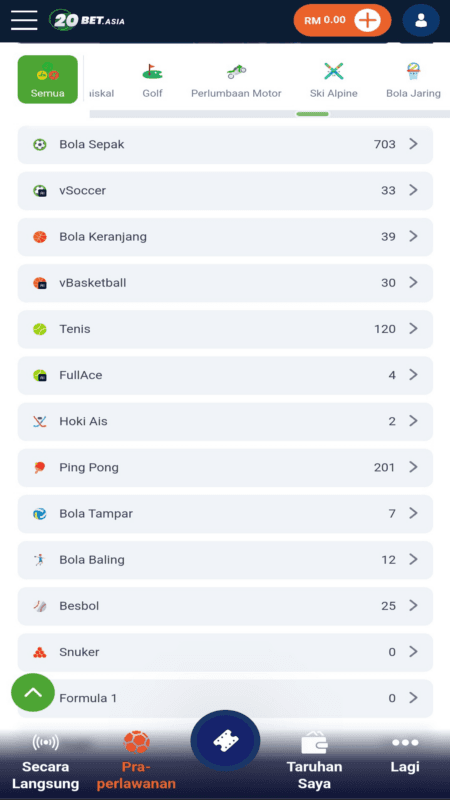Open the Besbol sport row
The image size is (450, 800).
click(x=225, y=606)
